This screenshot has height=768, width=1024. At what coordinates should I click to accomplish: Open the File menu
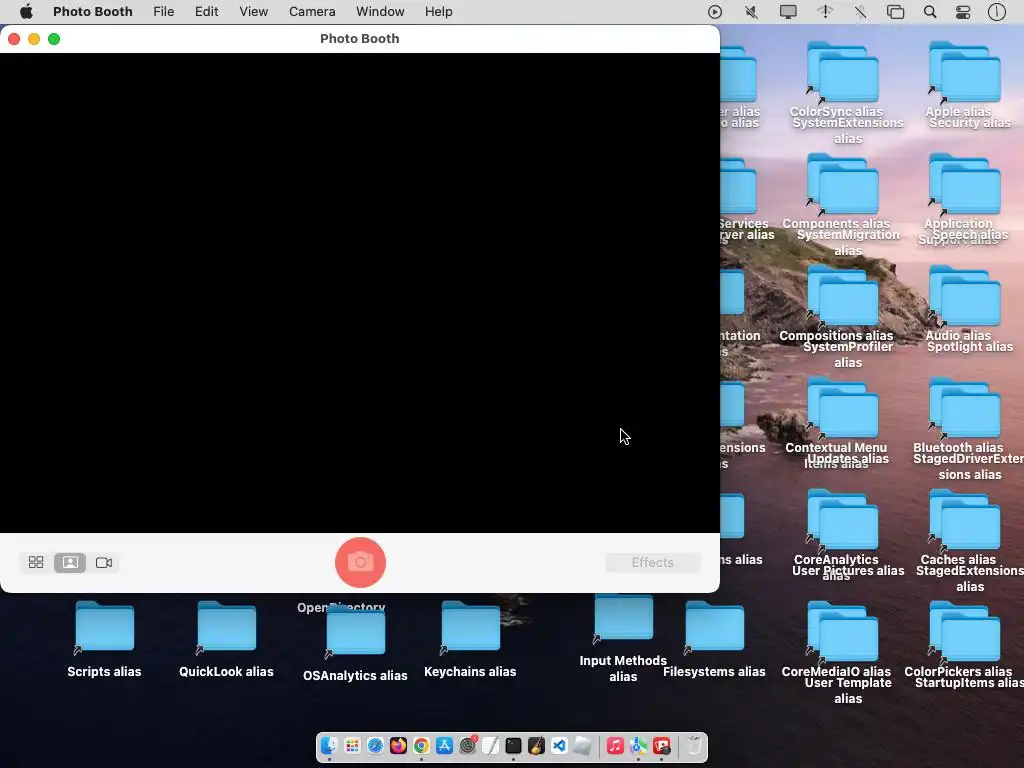pos(163,12)
